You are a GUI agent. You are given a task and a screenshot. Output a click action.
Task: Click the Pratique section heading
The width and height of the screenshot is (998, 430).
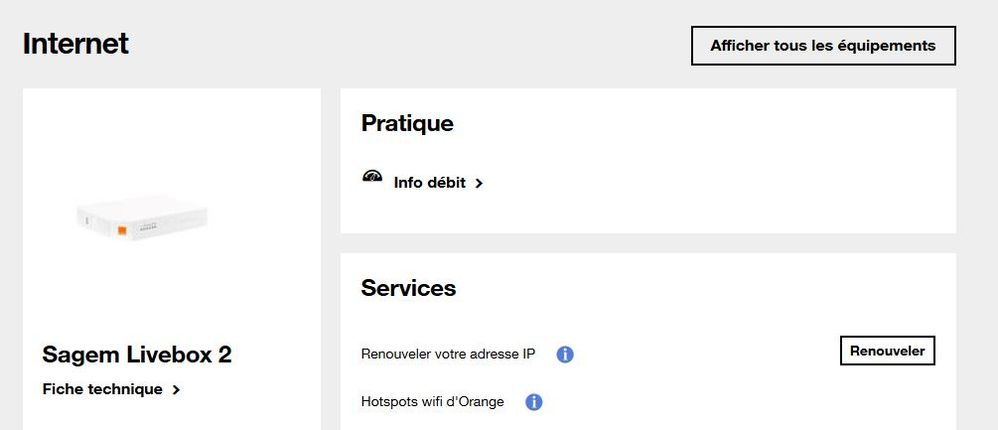click(407, 123)
